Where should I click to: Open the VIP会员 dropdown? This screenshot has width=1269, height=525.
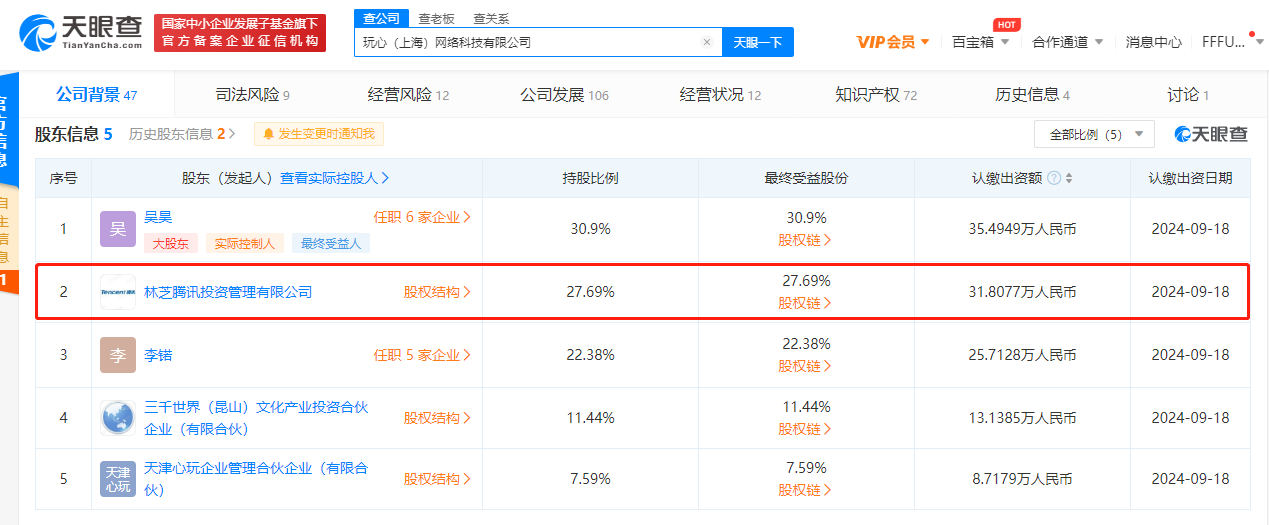(x=893, y=42)
